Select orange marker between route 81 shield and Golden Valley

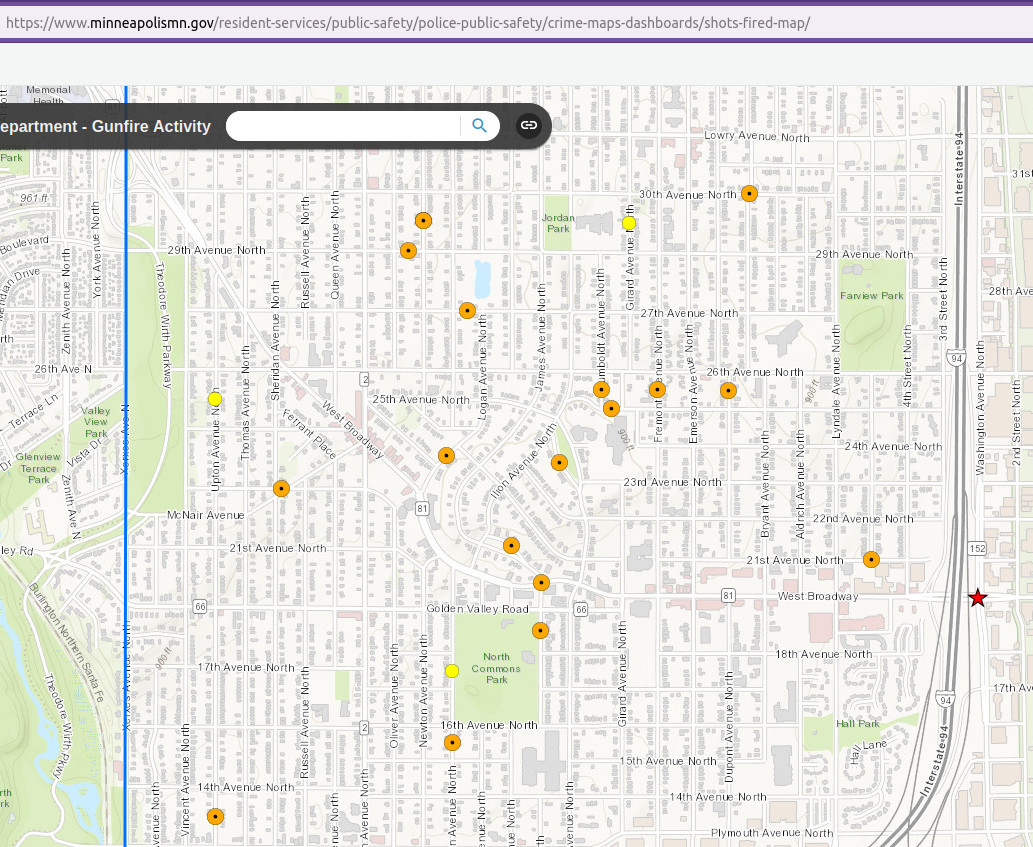(x=511, y=545)
